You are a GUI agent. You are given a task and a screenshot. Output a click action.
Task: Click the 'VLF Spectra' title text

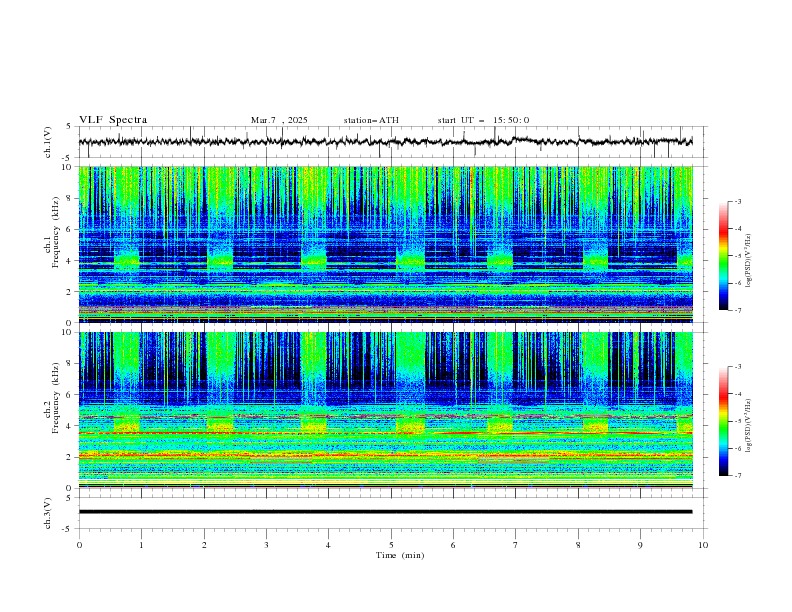tap(113, 120)
